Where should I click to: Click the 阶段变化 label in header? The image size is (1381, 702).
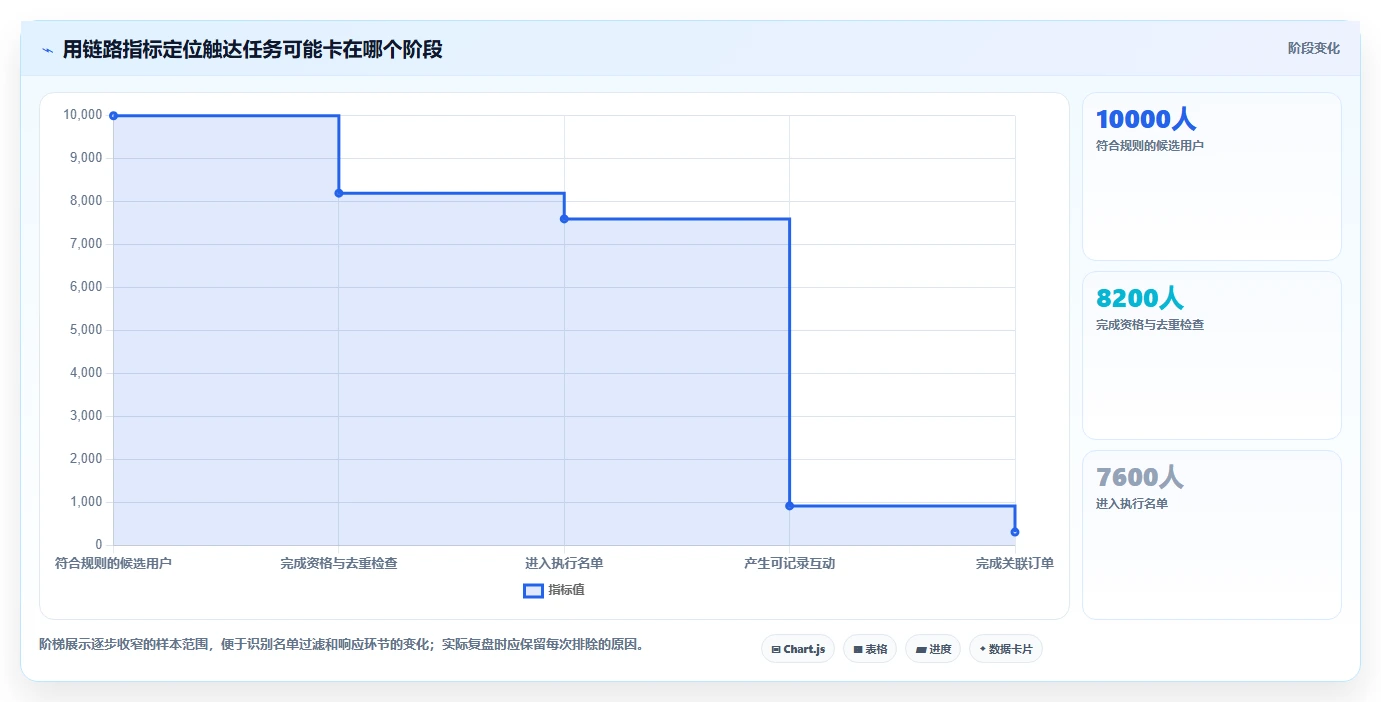1313,48
